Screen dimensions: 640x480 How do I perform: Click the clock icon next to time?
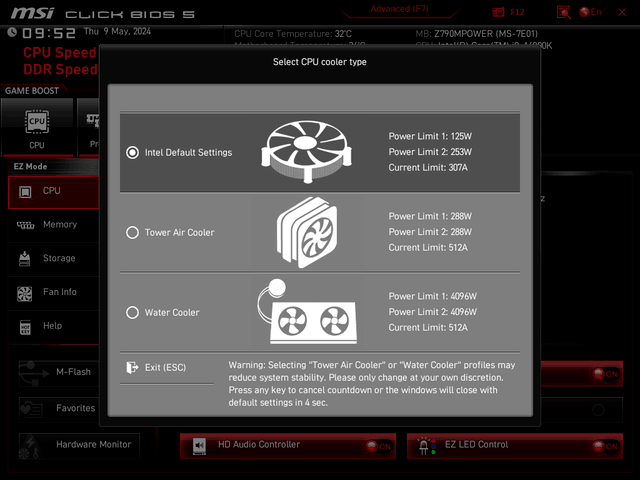12,32
